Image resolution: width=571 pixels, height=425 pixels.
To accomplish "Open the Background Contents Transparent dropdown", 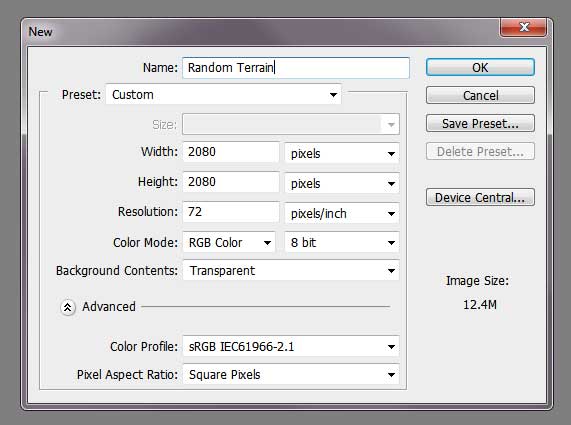I will (291, 271).
